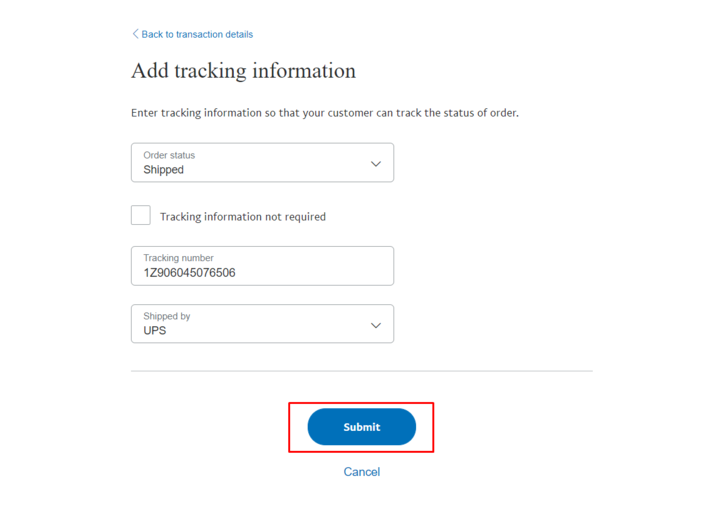Expand the Shipped by carrier dropdown
The height and width of the screenshot is (506, 720).
(262, 324)
